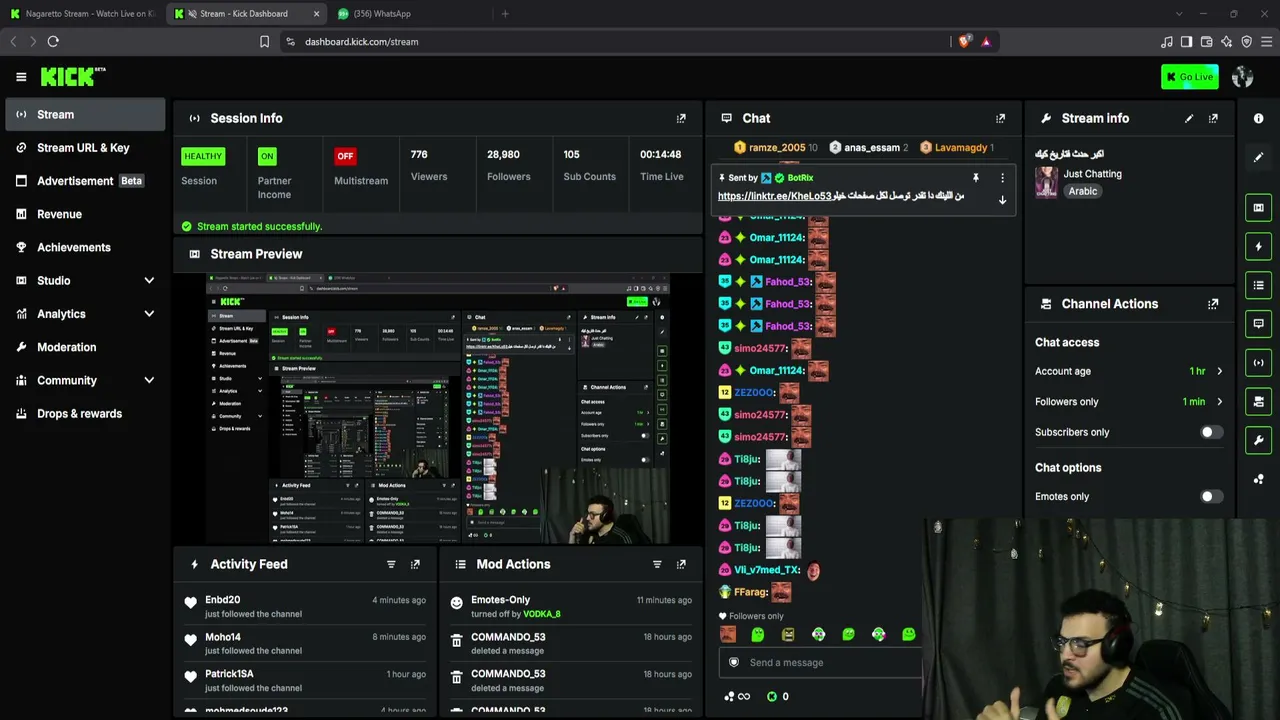Toggle the chat bubble widget in right sidebar
This screenshot has width=1280, height=720.
pos(1258,324)
